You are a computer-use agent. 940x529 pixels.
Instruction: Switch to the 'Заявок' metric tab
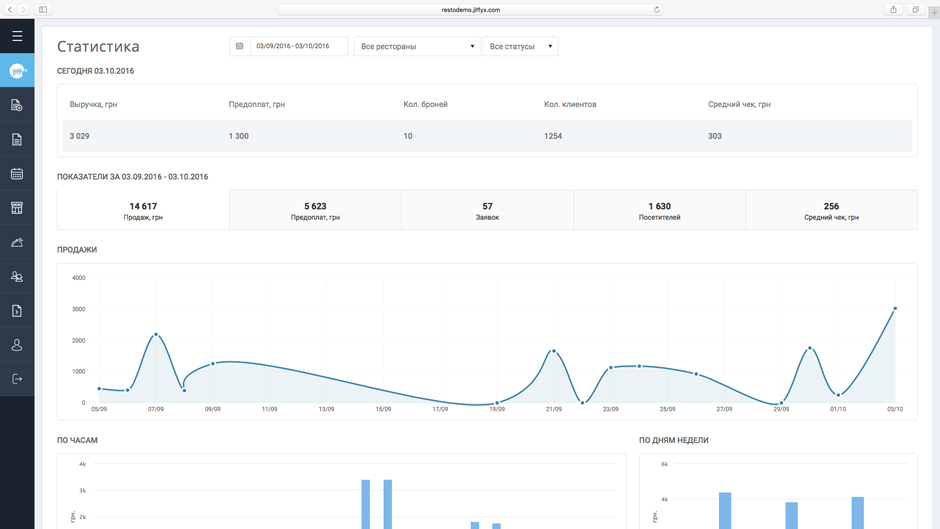pyautogui.click(x=487, y=210)
